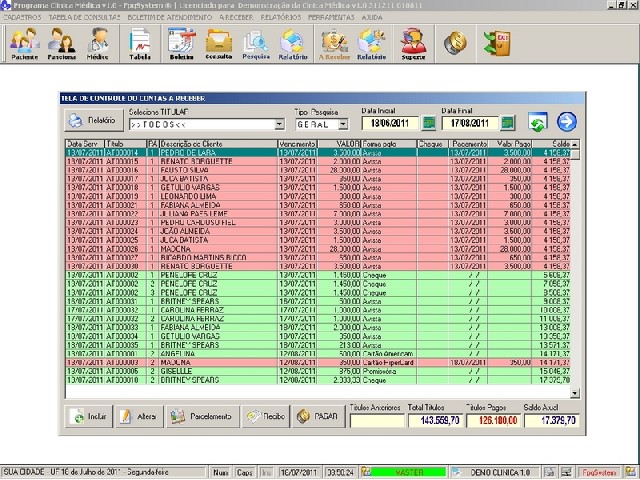Select the JOÃO ALMEIDA row
The height and width of the screenshot is (480, 640).
tap(318, 231)
